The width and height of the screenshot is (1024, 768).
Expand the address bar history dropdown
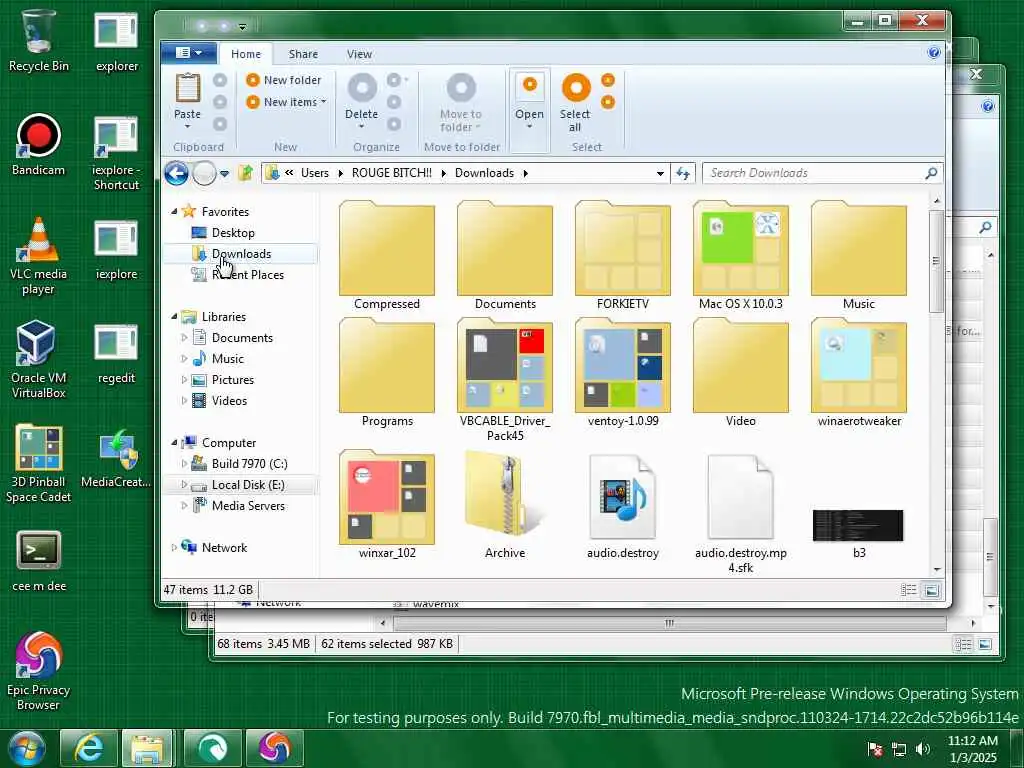pos(660,174)
